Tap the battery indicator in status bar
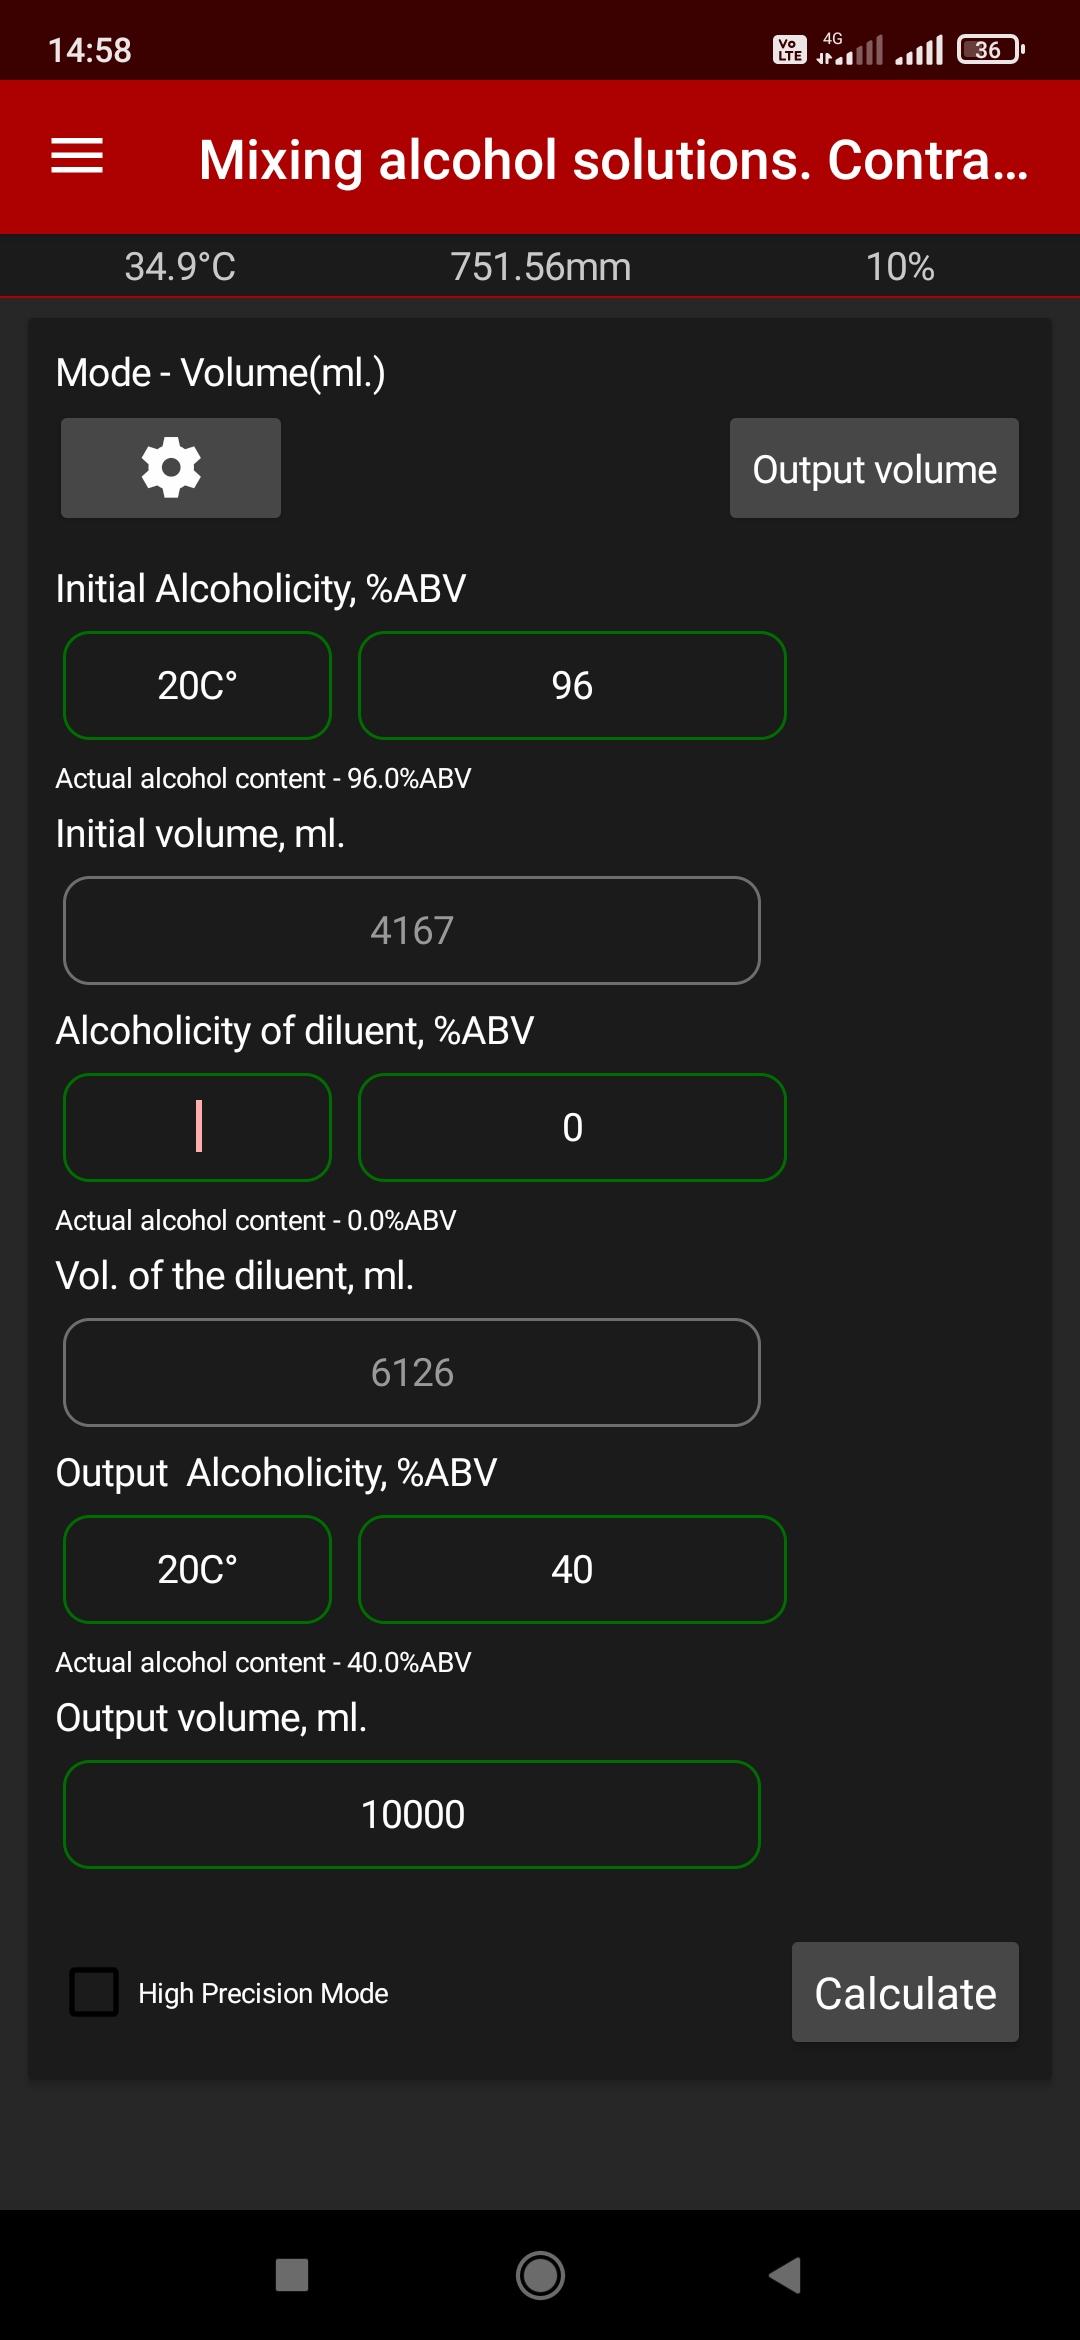The width and height of the screenshot is (1080, 2340). 990,49
